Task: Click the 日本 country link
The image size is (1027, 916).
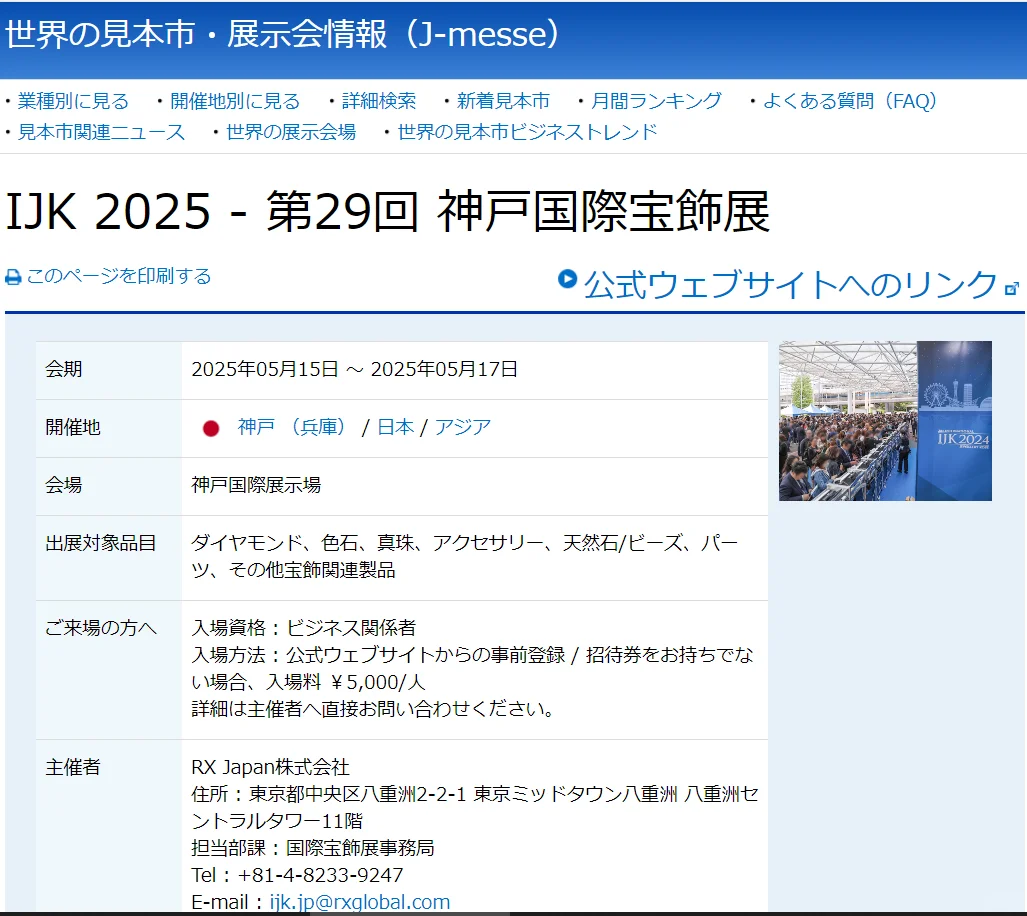Action: (x=392, y=425)
